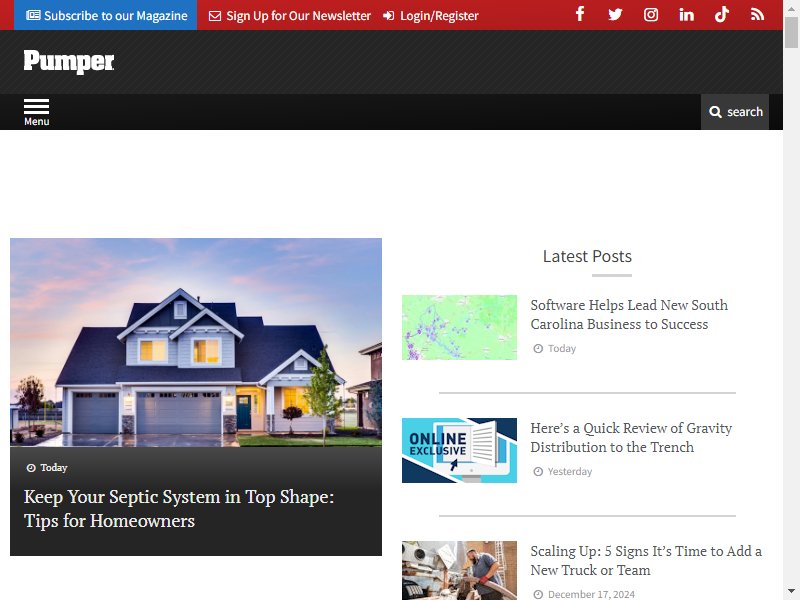Click the page vertical scrollbar thumb
Viewport: 800px width, 600px height.
pos(791,32)
